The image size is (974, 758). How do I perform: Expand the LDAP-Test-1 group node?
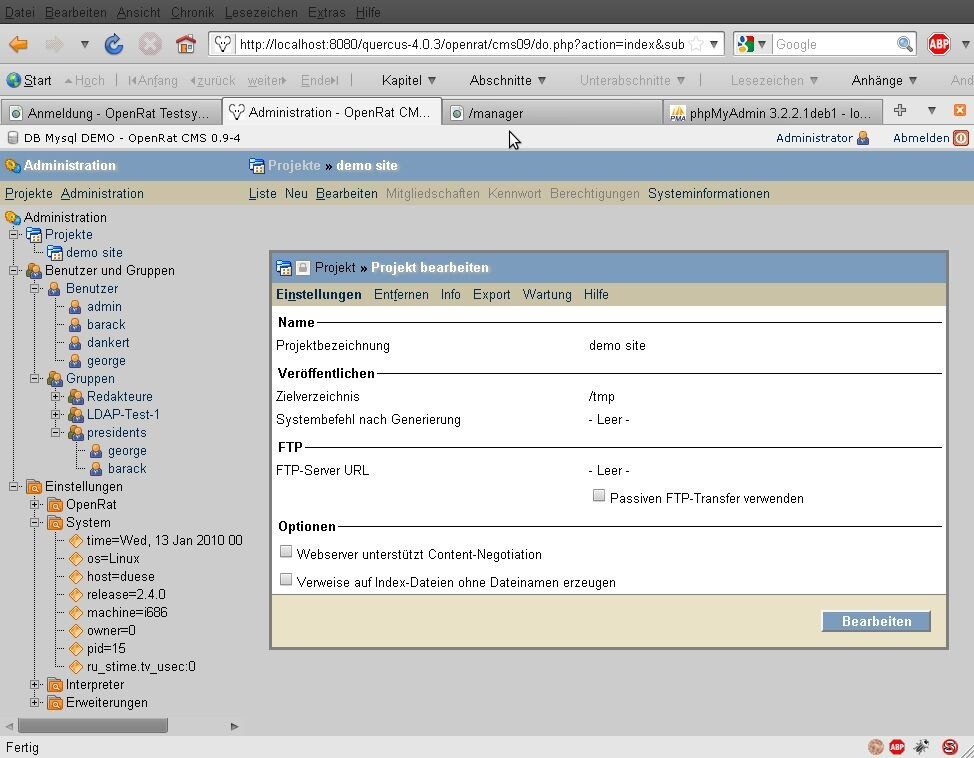pyautogui.click(x=56, y=414)
